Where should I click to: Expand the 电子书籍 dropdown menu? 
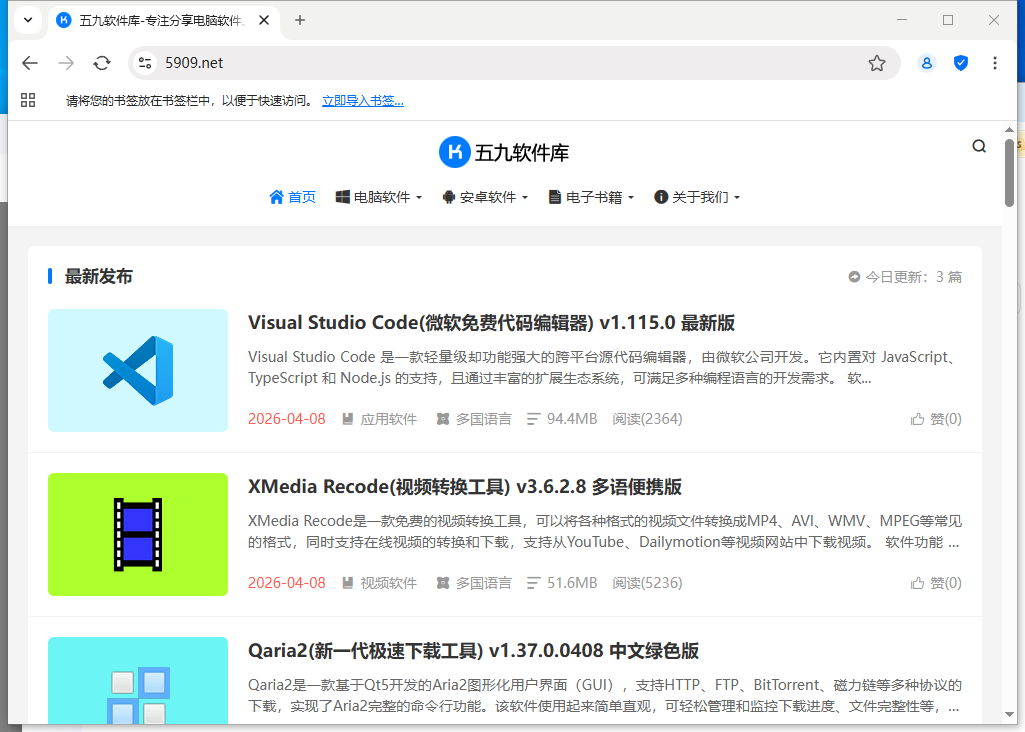point(591,197)
